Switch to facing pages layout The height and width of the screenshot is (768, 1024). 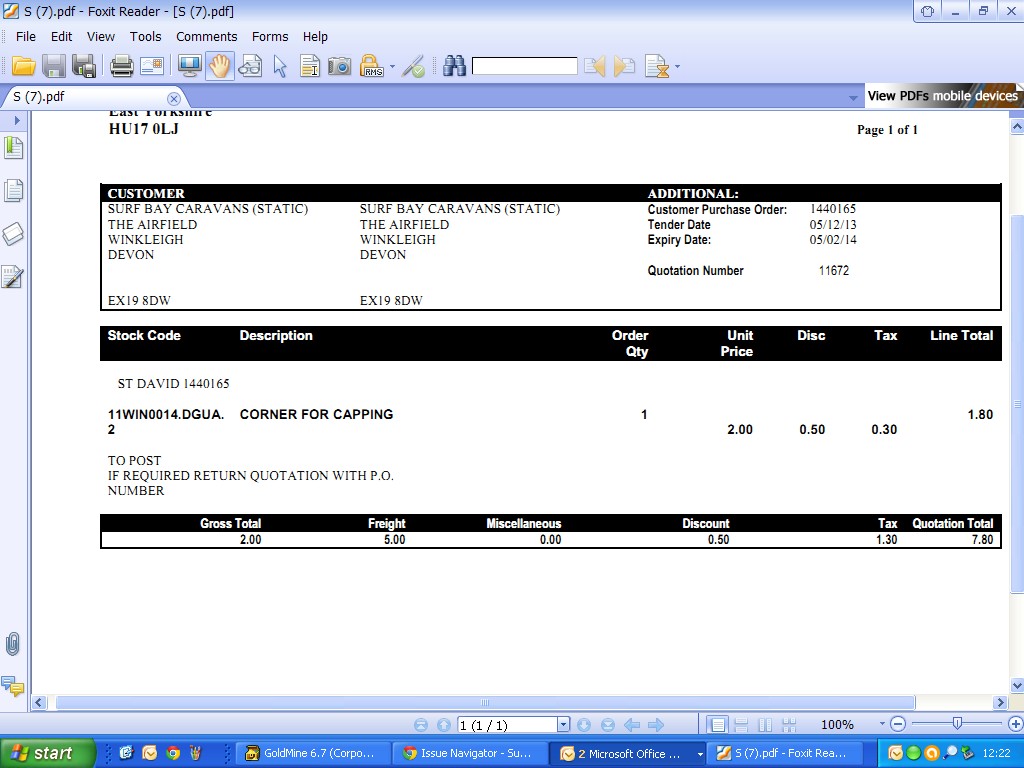(x=765, y=725)
